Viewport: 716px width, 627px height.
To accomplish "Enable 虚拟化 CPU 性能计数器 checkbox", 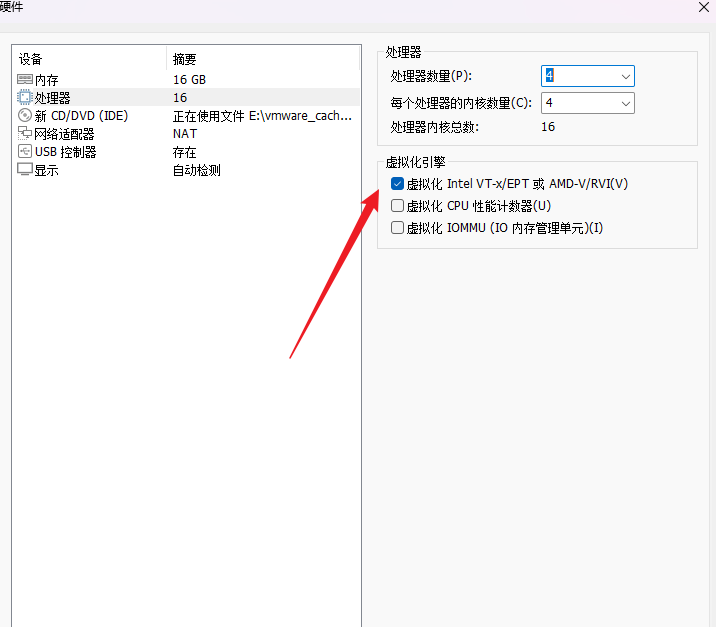I will (x=397, y=205).
